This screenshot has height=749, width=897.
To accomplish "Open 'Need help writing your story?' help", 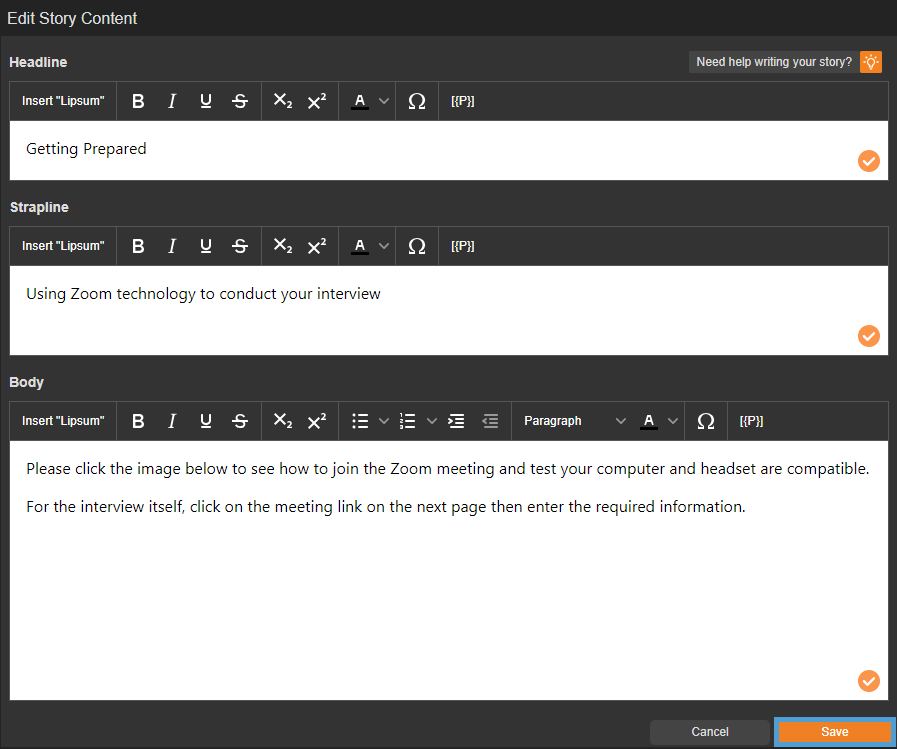I will point(785,62).
